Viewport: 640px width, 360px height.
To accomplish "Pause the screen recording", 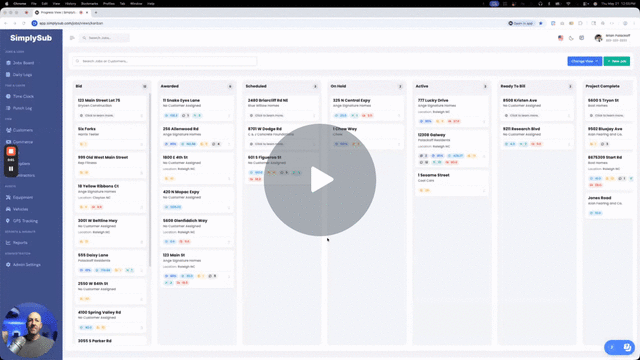I will [x=11, y=169].
